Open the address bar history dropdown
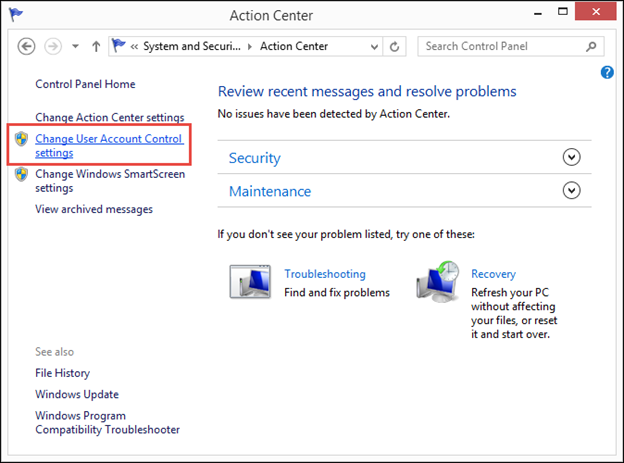The image size is (624, 463). click(374, 47)
